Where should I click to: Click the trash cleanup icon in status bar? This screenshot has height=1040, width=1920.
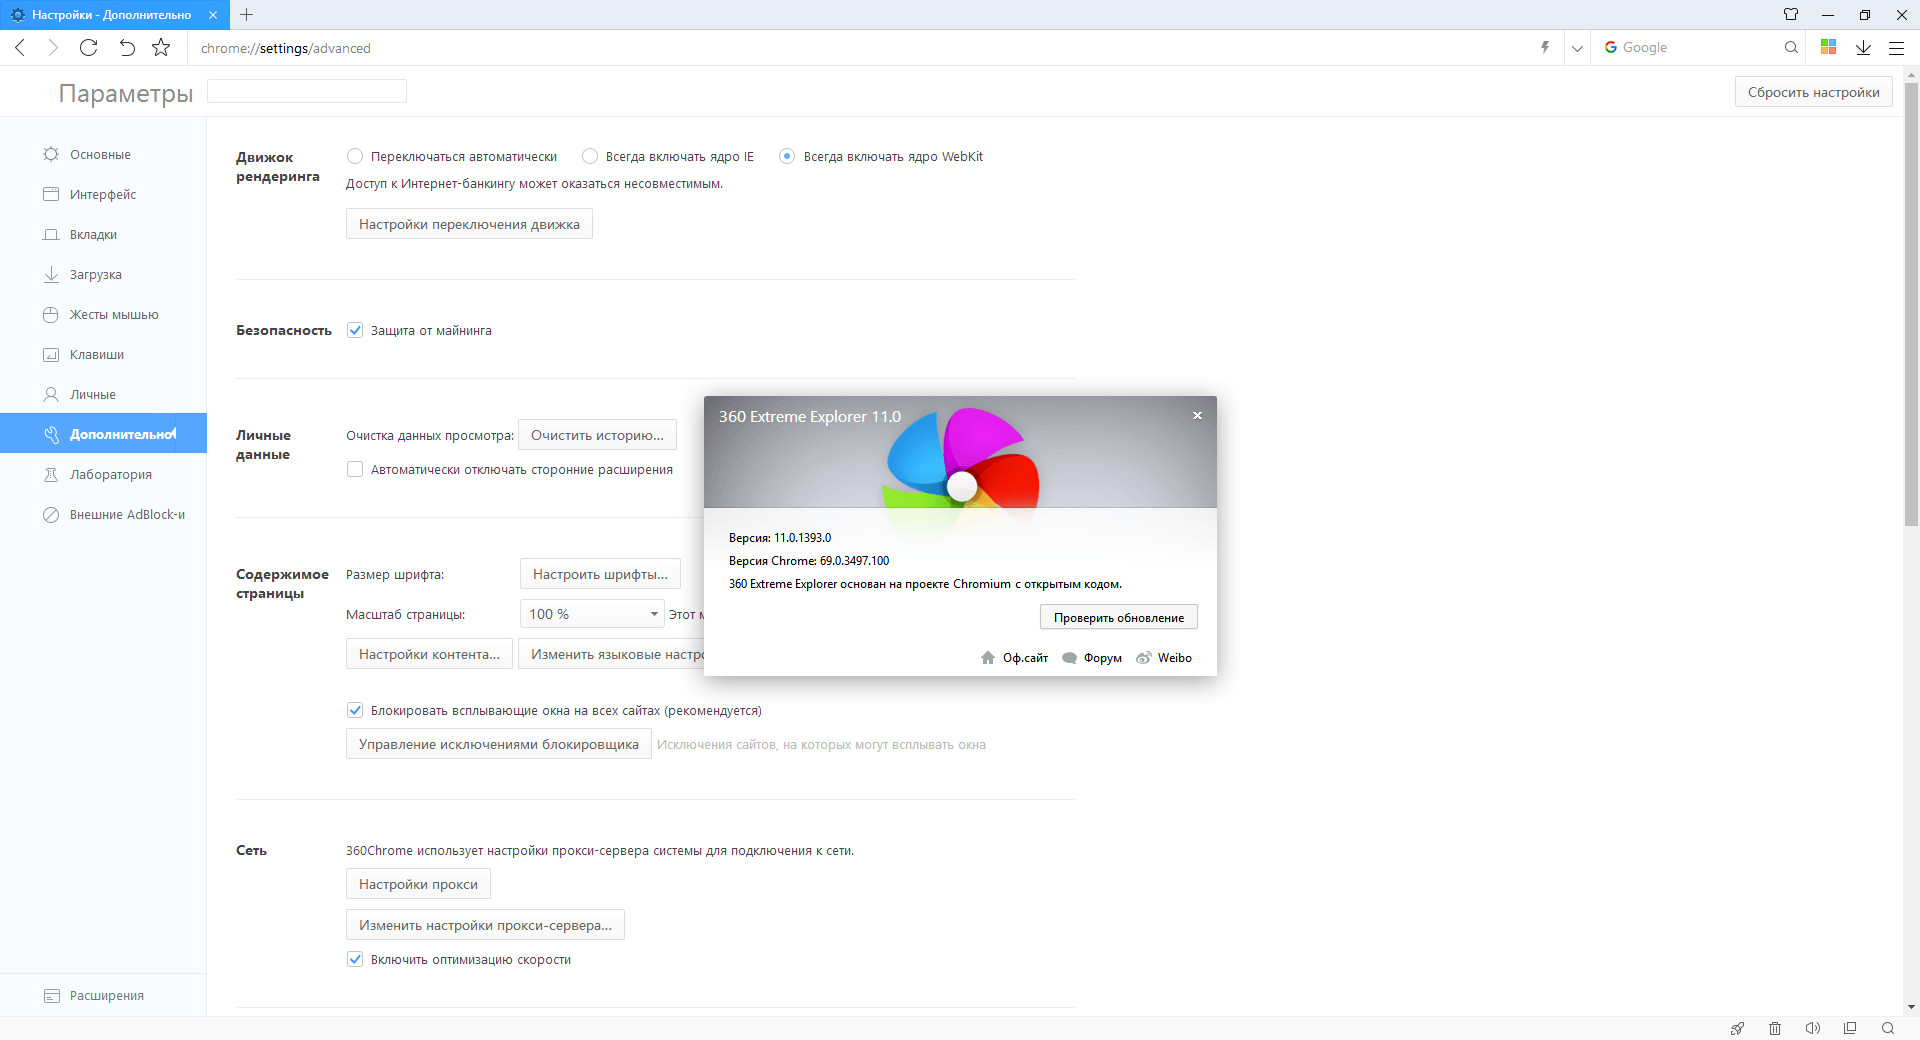pos(1775,1028)
